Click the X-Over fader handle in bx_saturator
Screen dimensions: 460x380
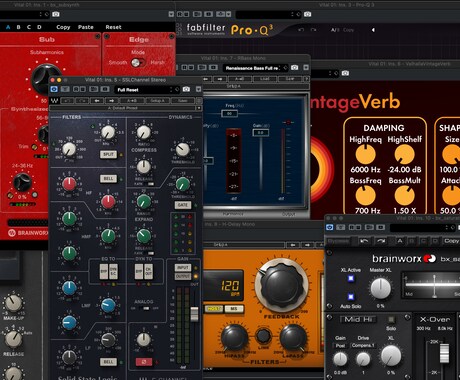pos(444,354)
